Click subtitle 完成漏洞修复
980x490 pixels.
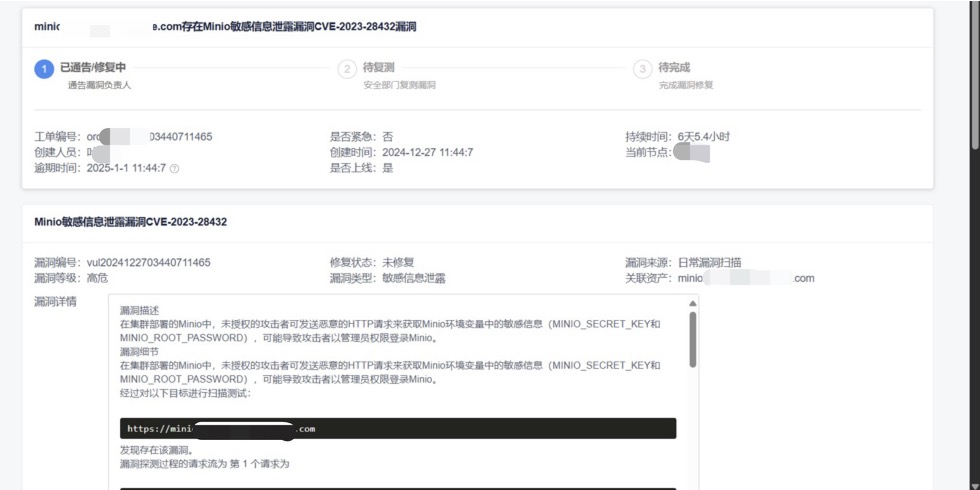coord(686,86)
